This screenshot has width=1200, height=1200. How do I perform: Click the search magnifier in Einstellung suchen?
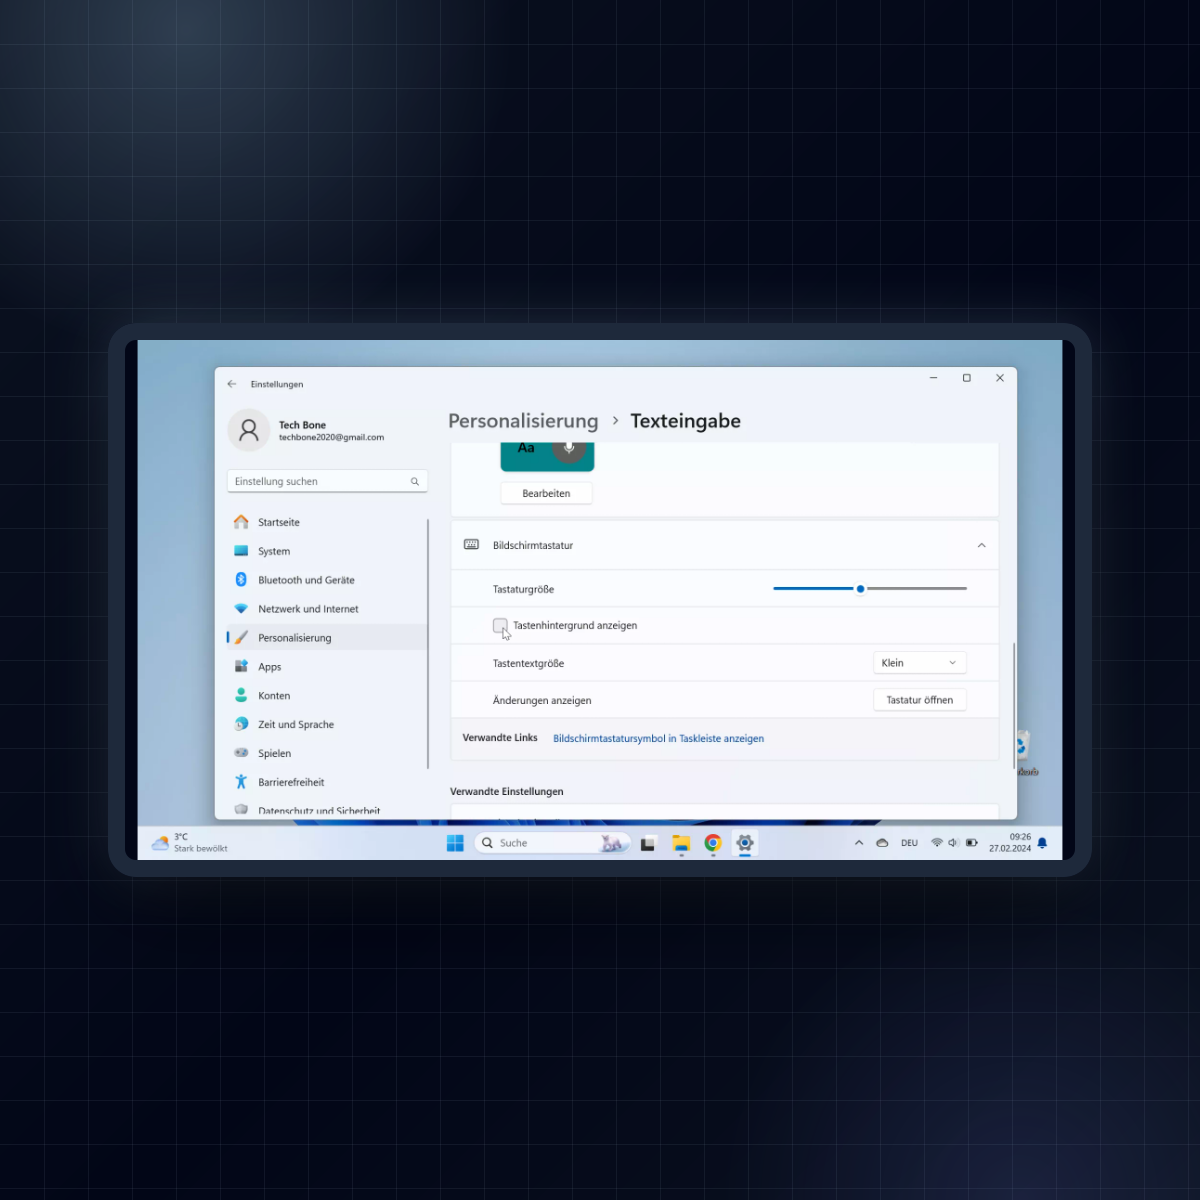415,482
